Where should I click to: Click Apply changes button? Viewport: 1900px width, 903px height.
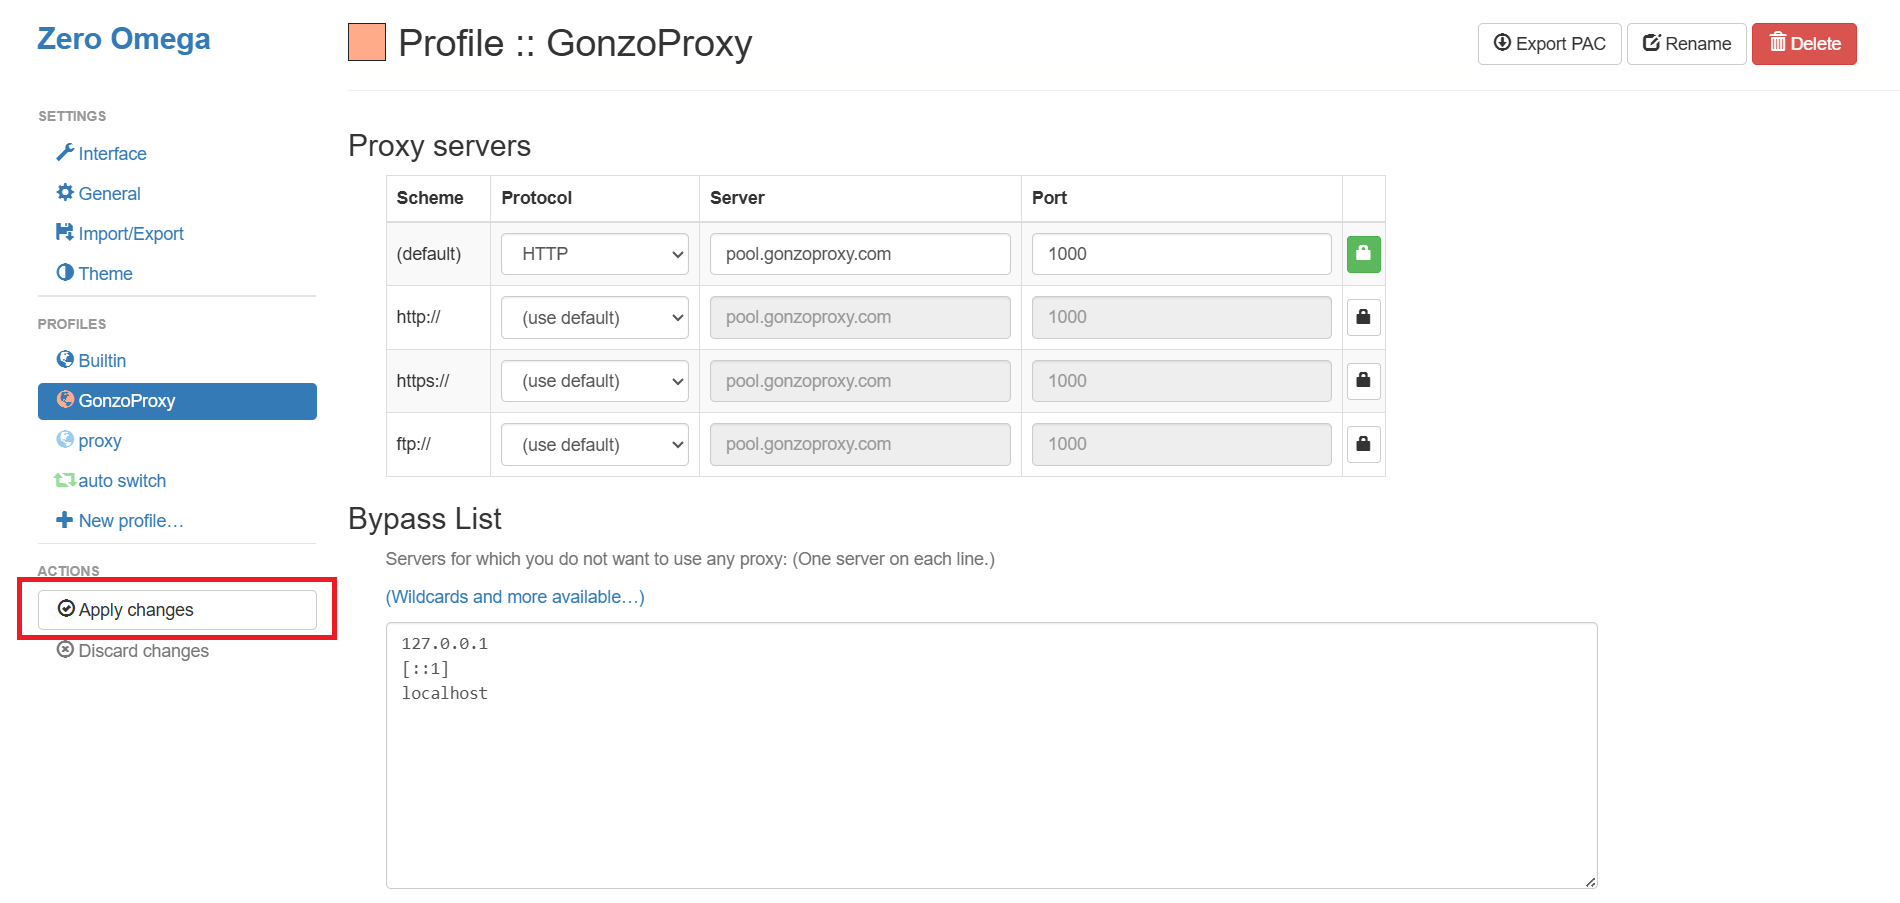pos(177,610)
